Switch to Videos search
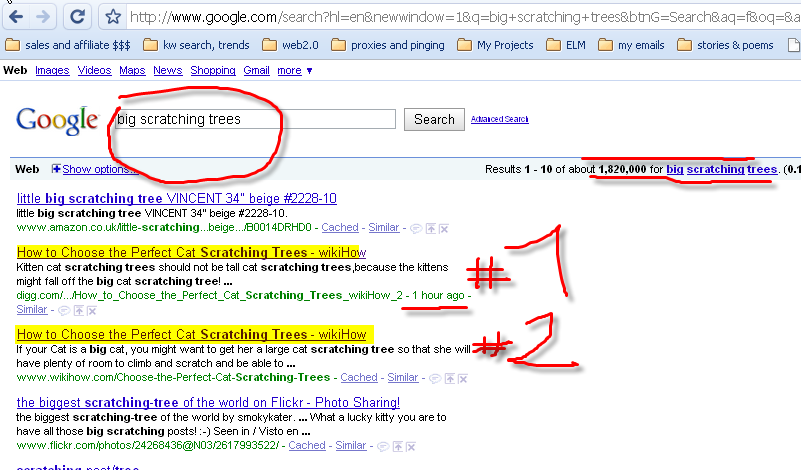This screenshot has height=470, width=801. click(x=95, y=70)
